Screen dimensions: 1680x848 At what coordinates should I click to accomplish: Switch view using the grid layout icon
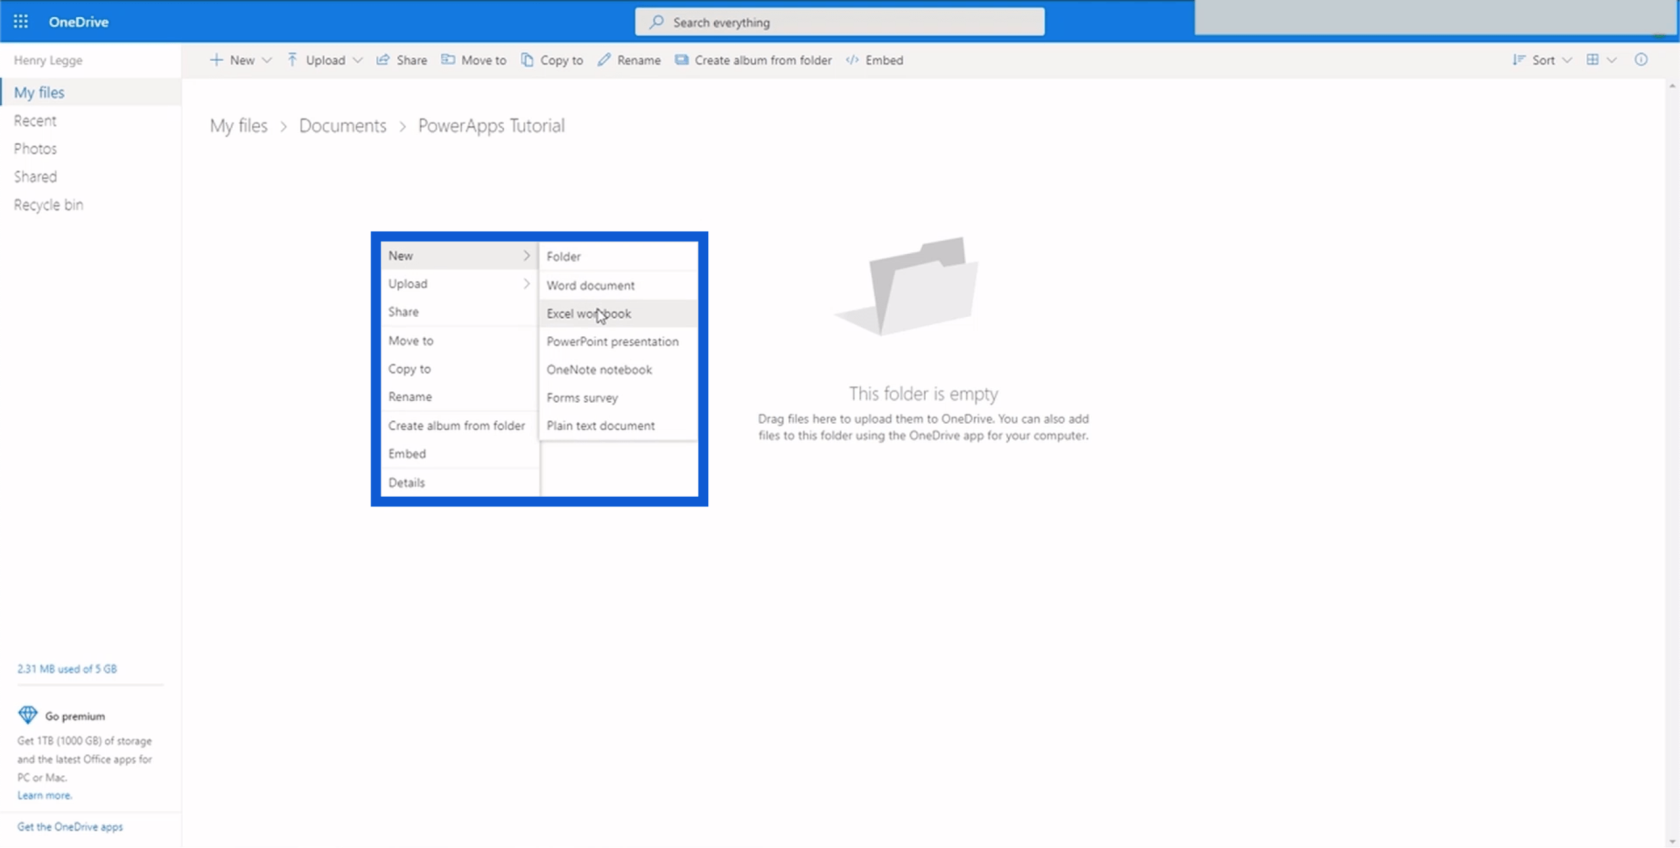tap(1593, 60)
